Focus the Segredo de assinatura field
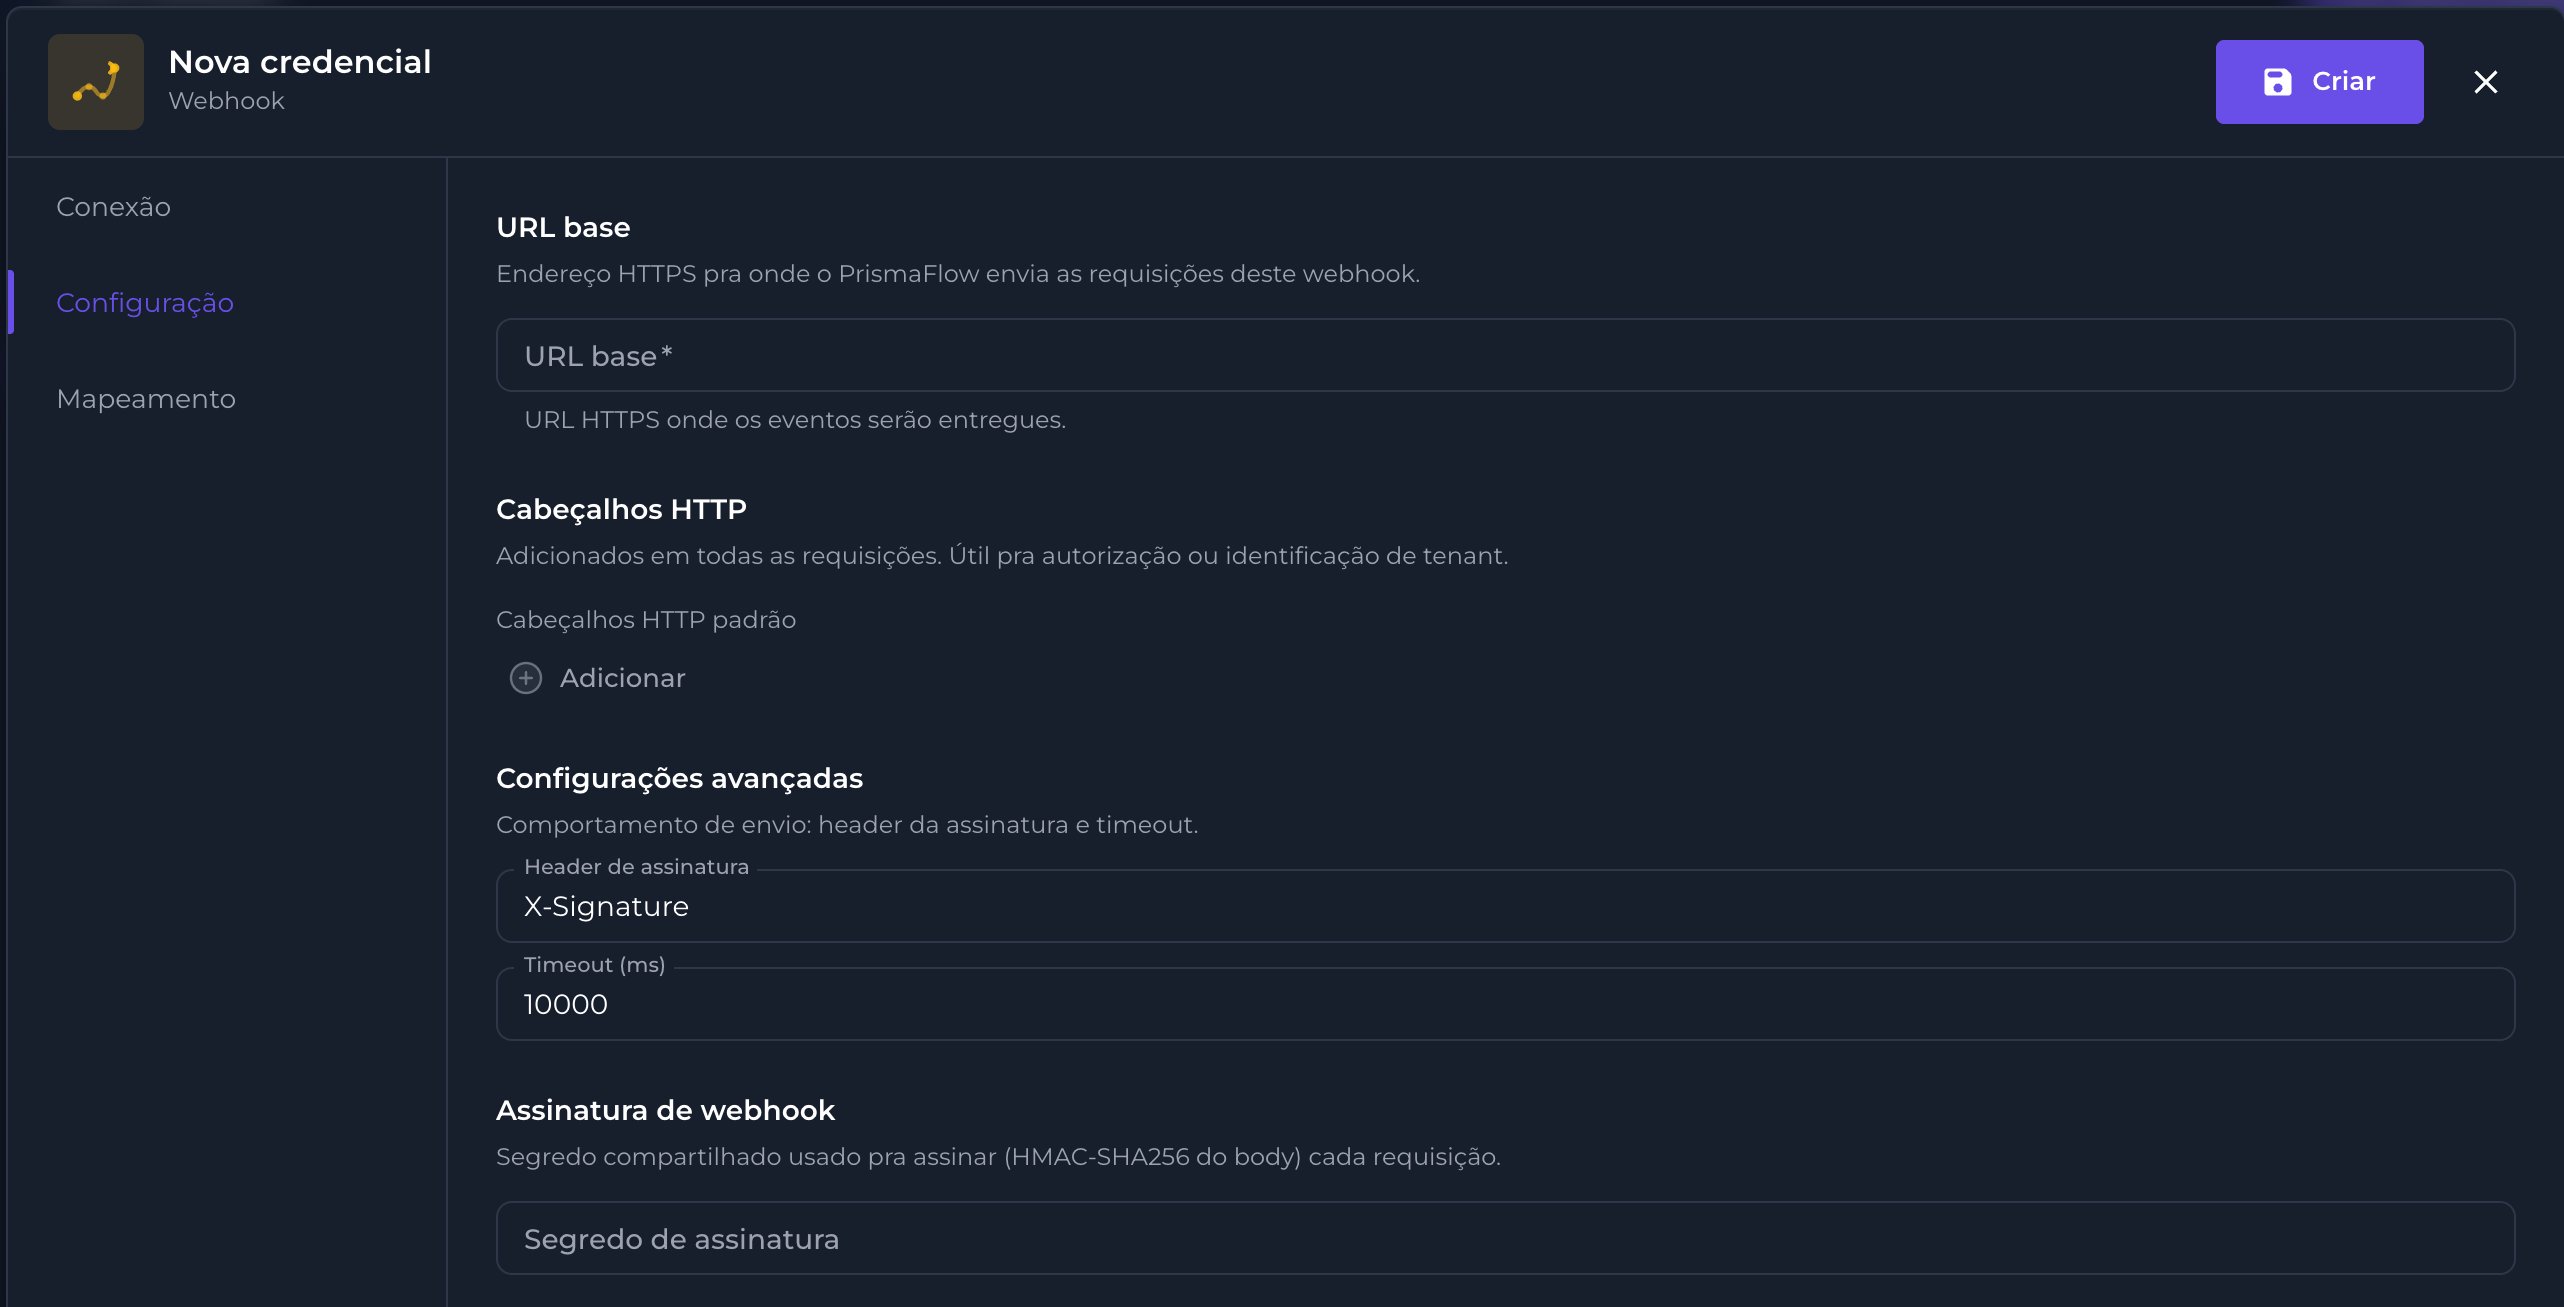This screenshot has width=2564, height=1307. 1505,1238
